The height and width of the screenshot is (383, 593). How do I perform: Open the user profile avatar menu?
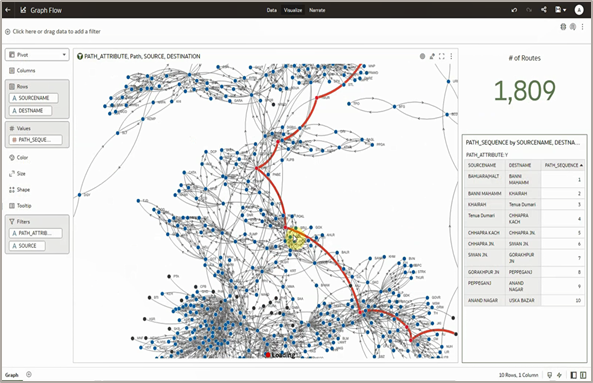(x=579, y=10)
